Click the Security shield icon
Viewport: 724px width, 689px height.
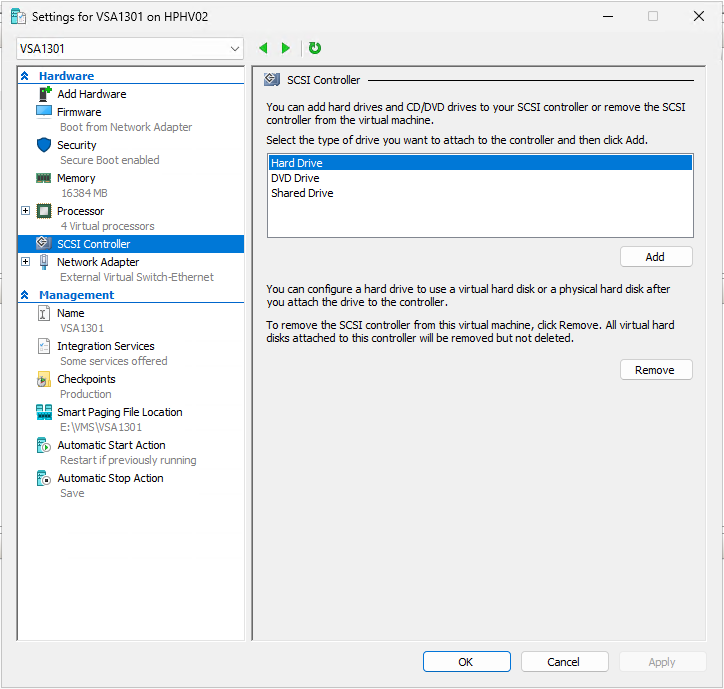click(x=44, y=145)
